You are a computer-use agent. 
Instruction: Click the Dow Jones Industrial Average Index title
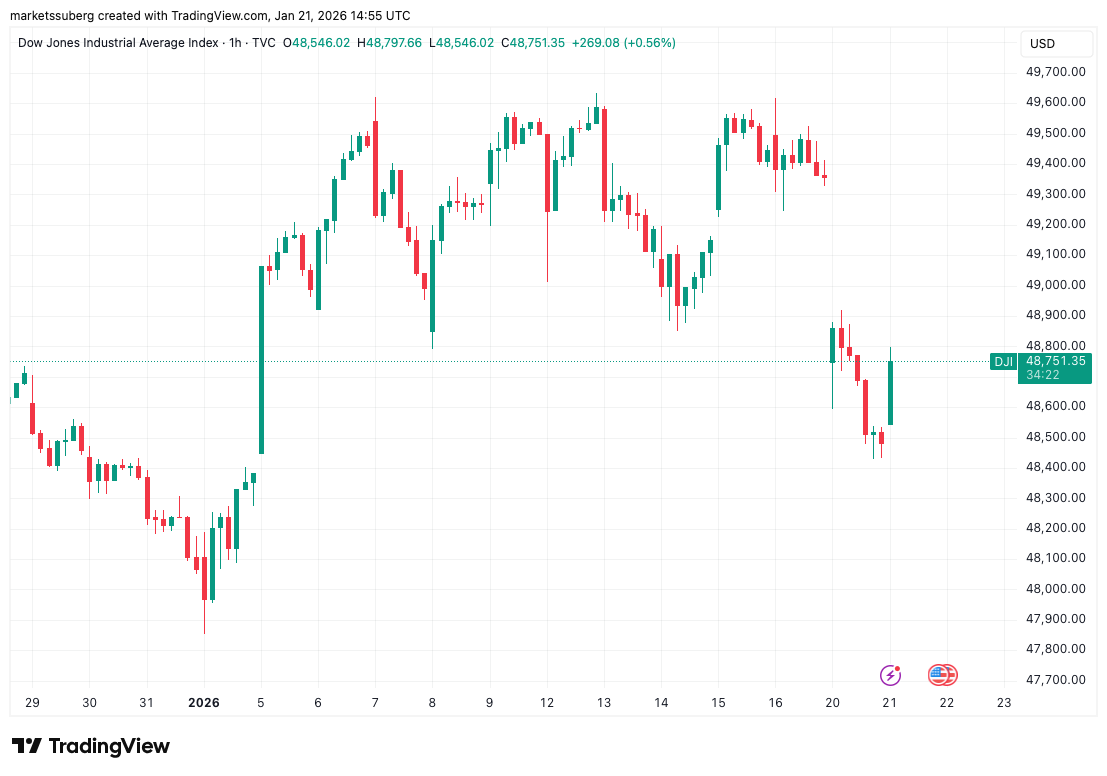coord(117,43)
